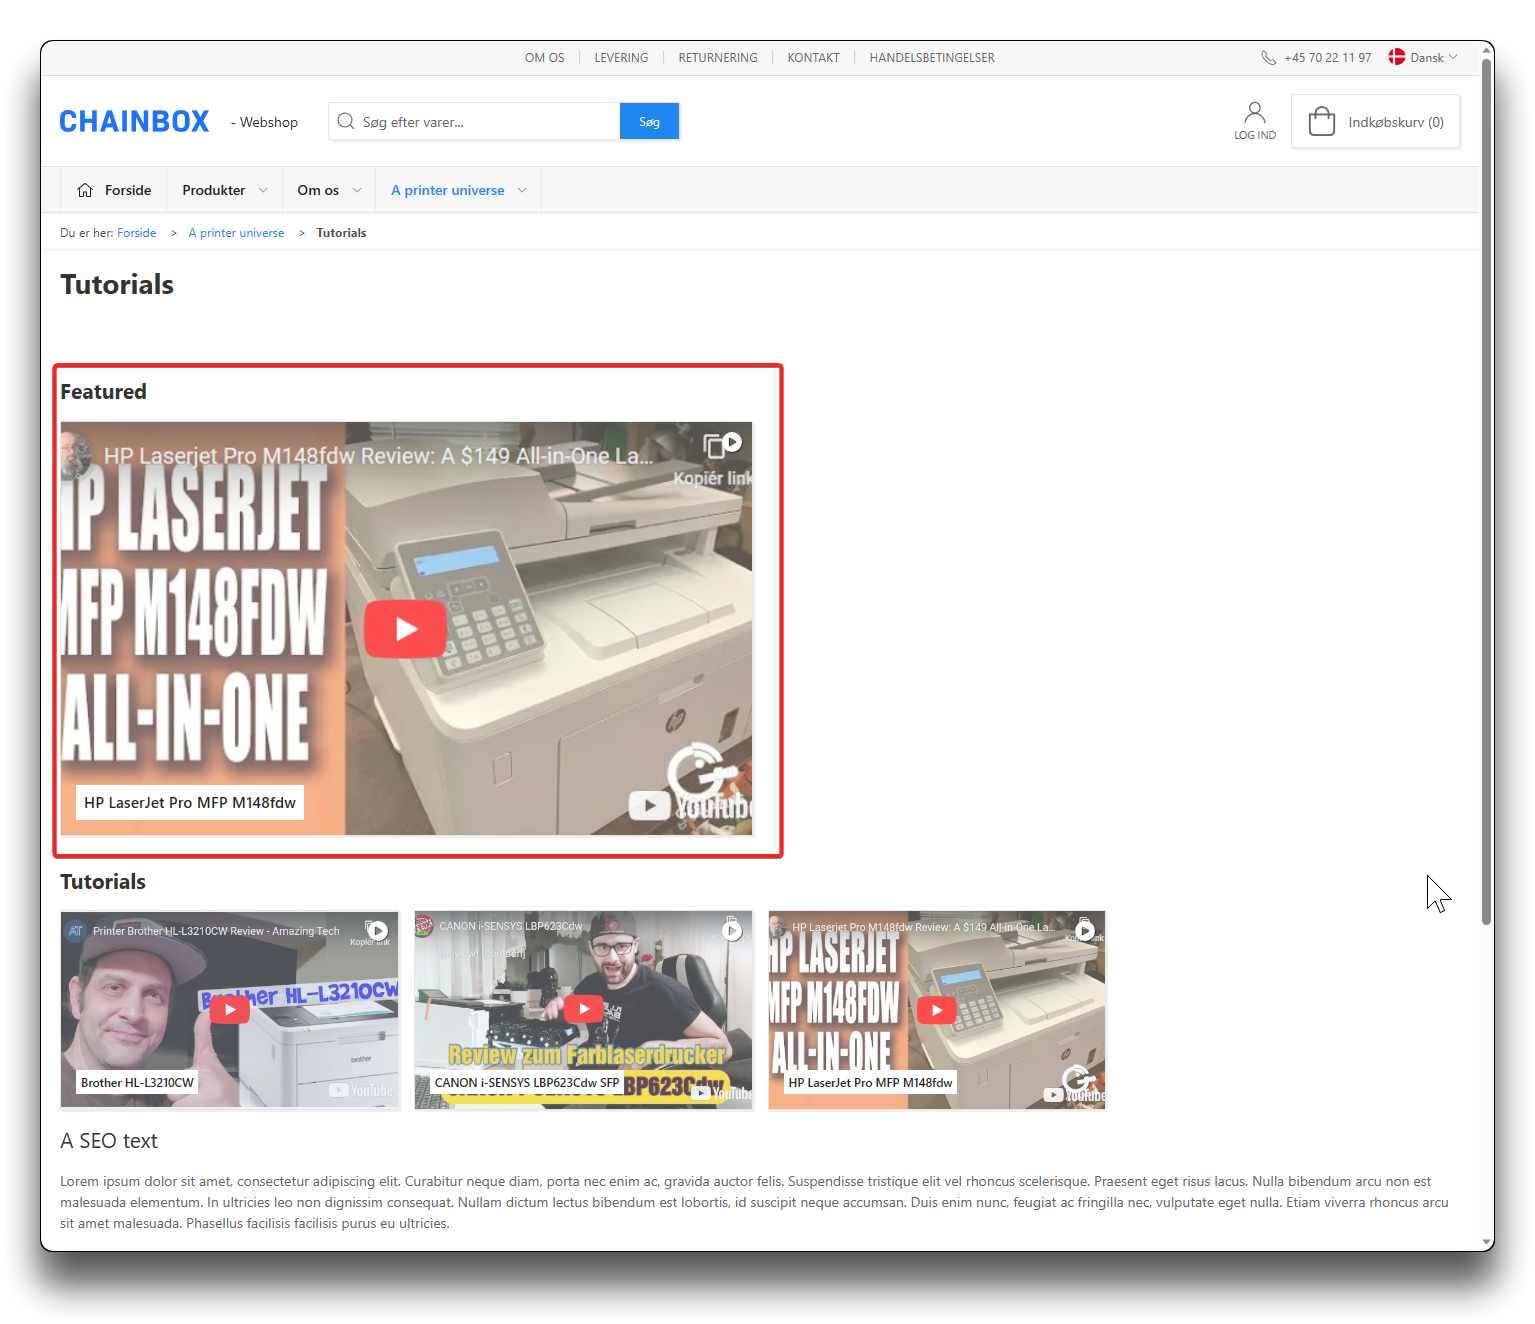The height and width of the screenshot is (1324, 1535).
Task: Open the Indkøbskurv shopping bag icon
Action: [x=1321, y=122]
